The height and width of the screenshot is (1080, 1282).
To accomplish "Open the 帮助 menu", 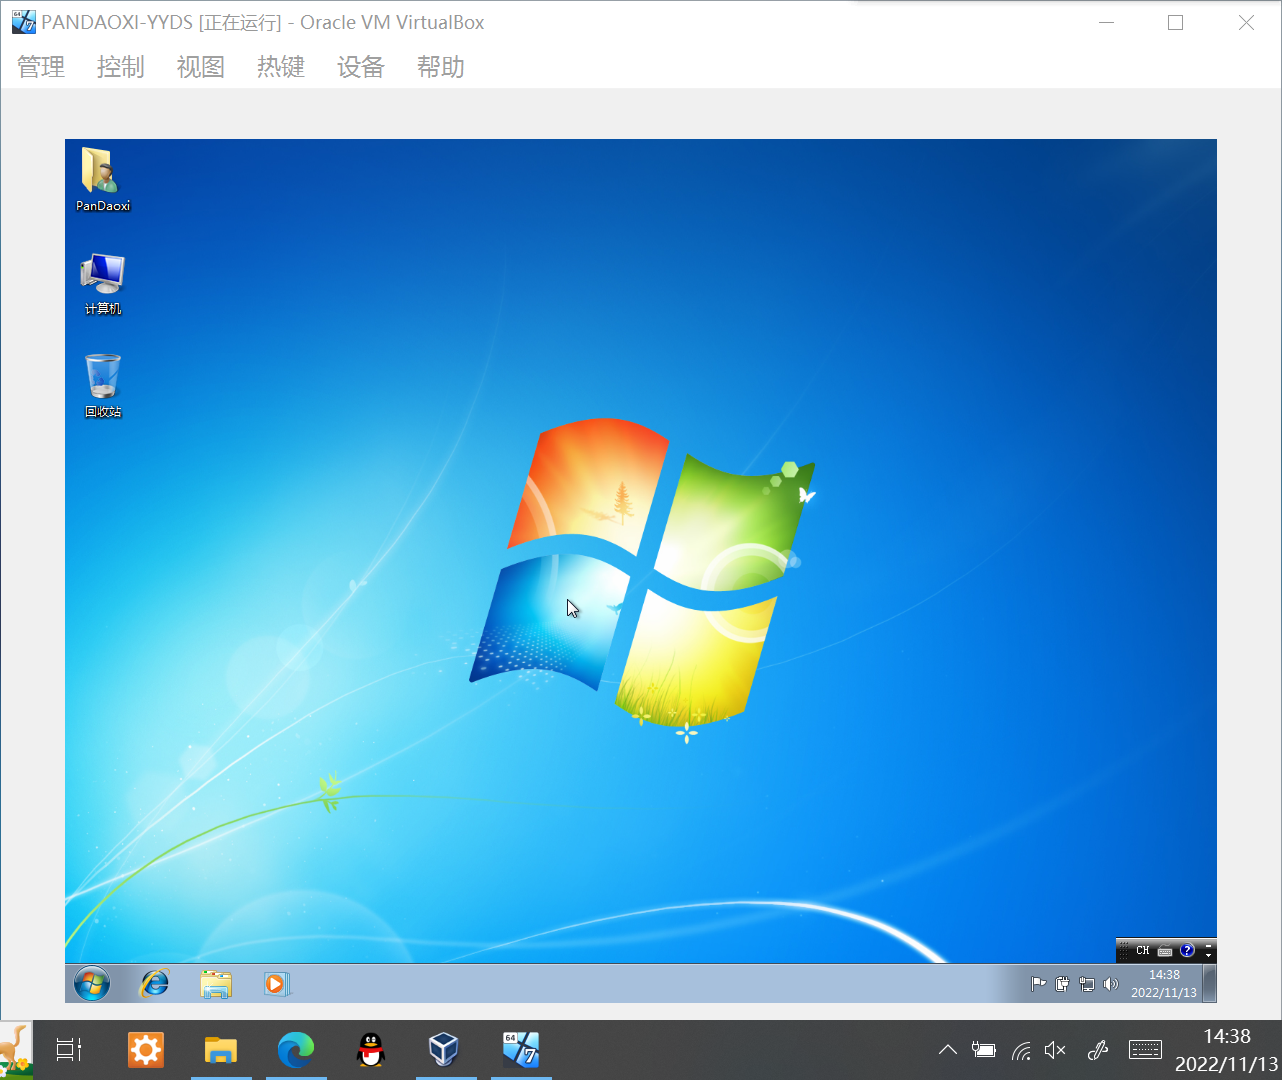I will click(x=441, y=67).
